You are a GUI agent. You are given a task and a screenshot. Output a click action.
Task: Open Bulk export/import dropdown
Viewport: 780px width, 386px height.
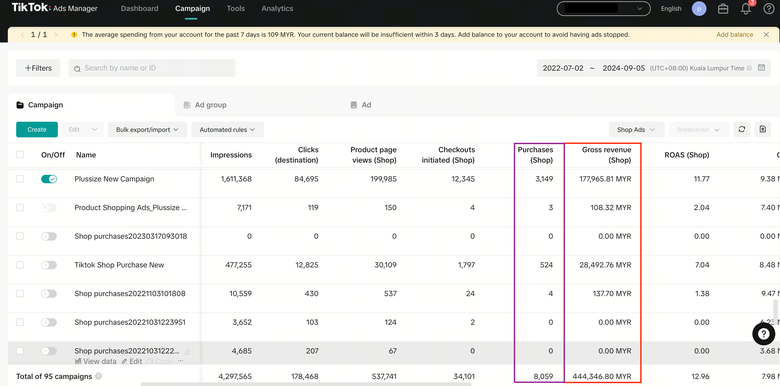(x=147, y=129)
